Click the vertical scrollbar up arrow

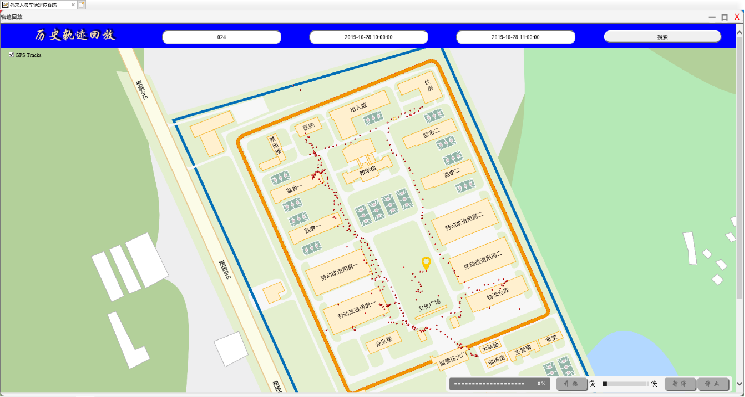740,31
